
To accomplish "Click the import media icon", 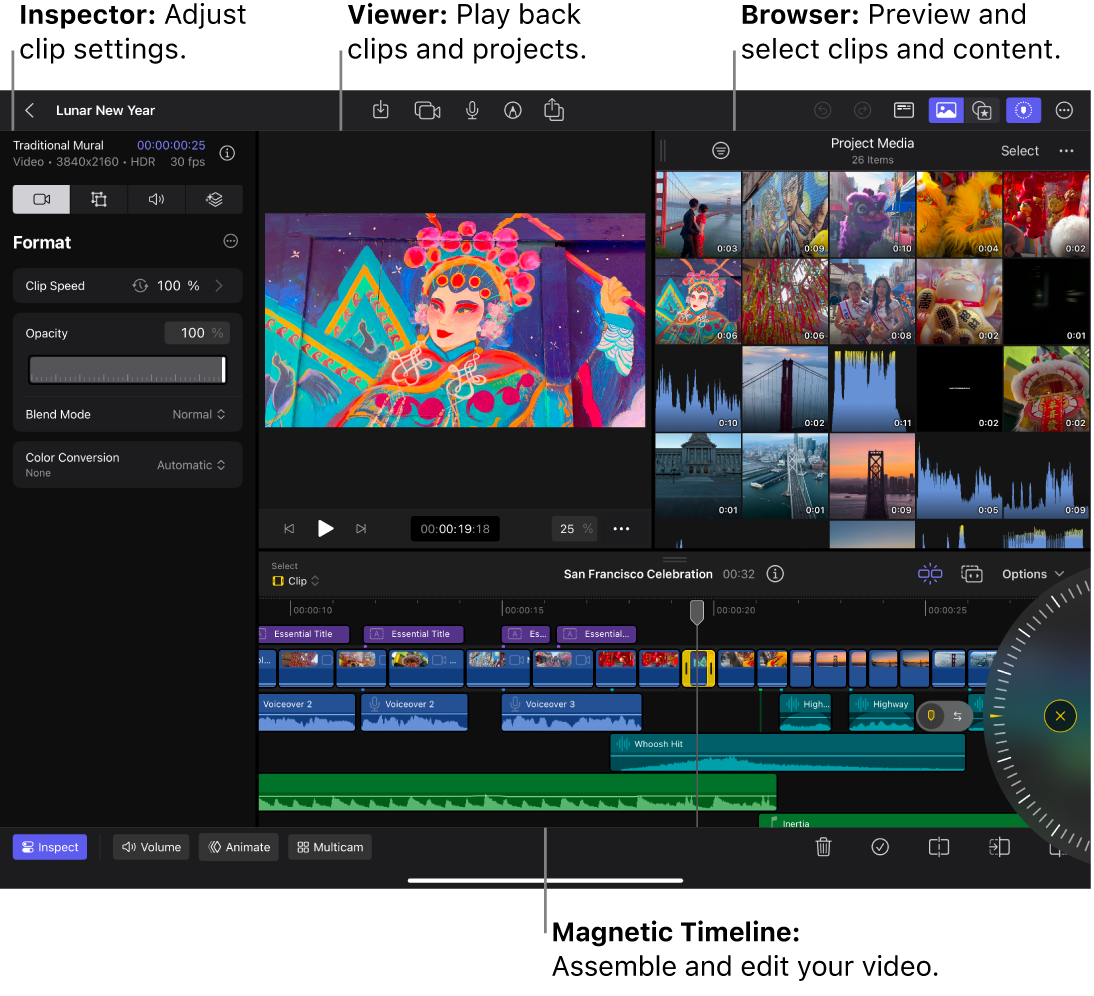I will (x=381, y=110).
